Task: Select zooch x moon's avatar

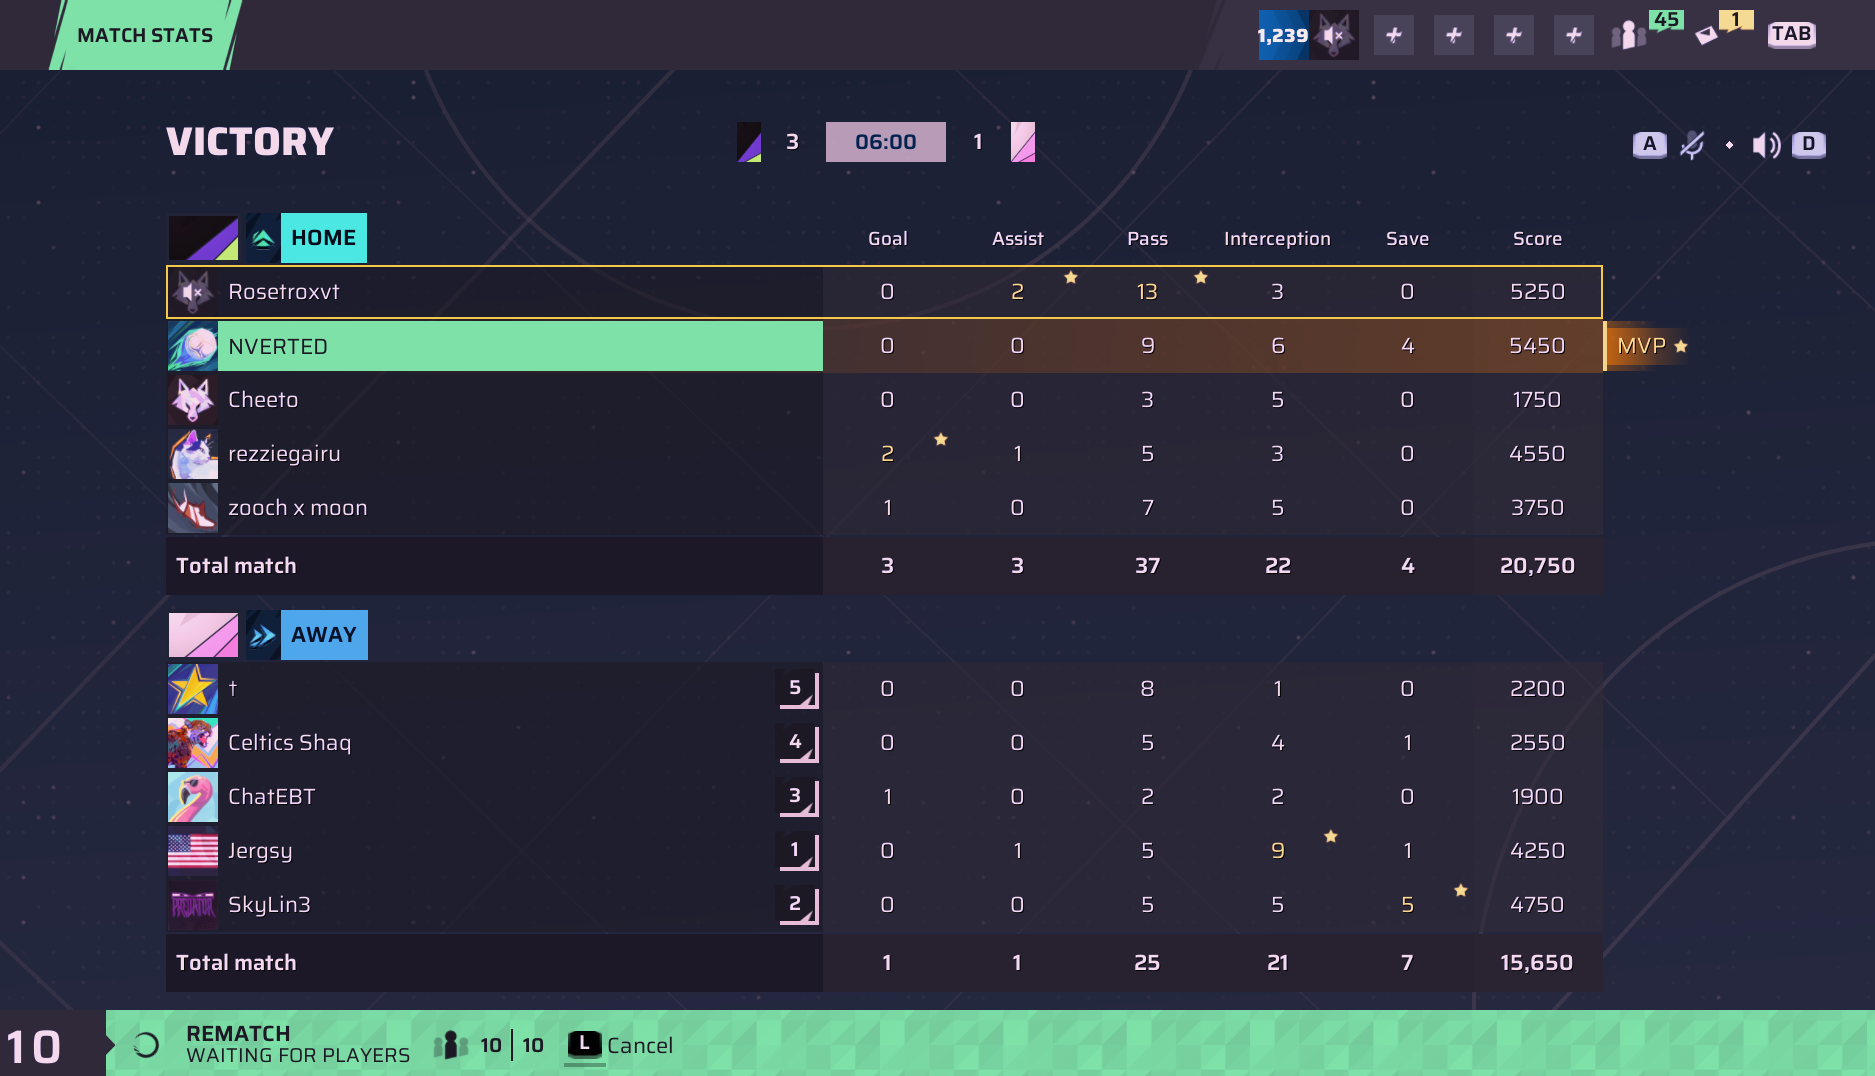Action: (193, 508)
